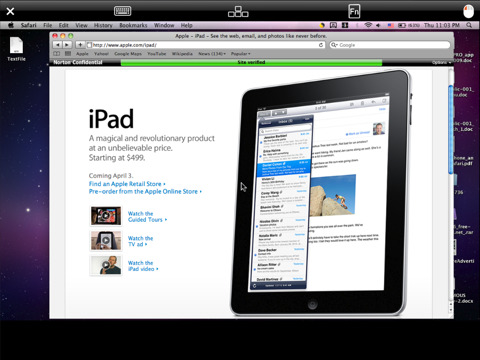Open the Window menu

164,25
